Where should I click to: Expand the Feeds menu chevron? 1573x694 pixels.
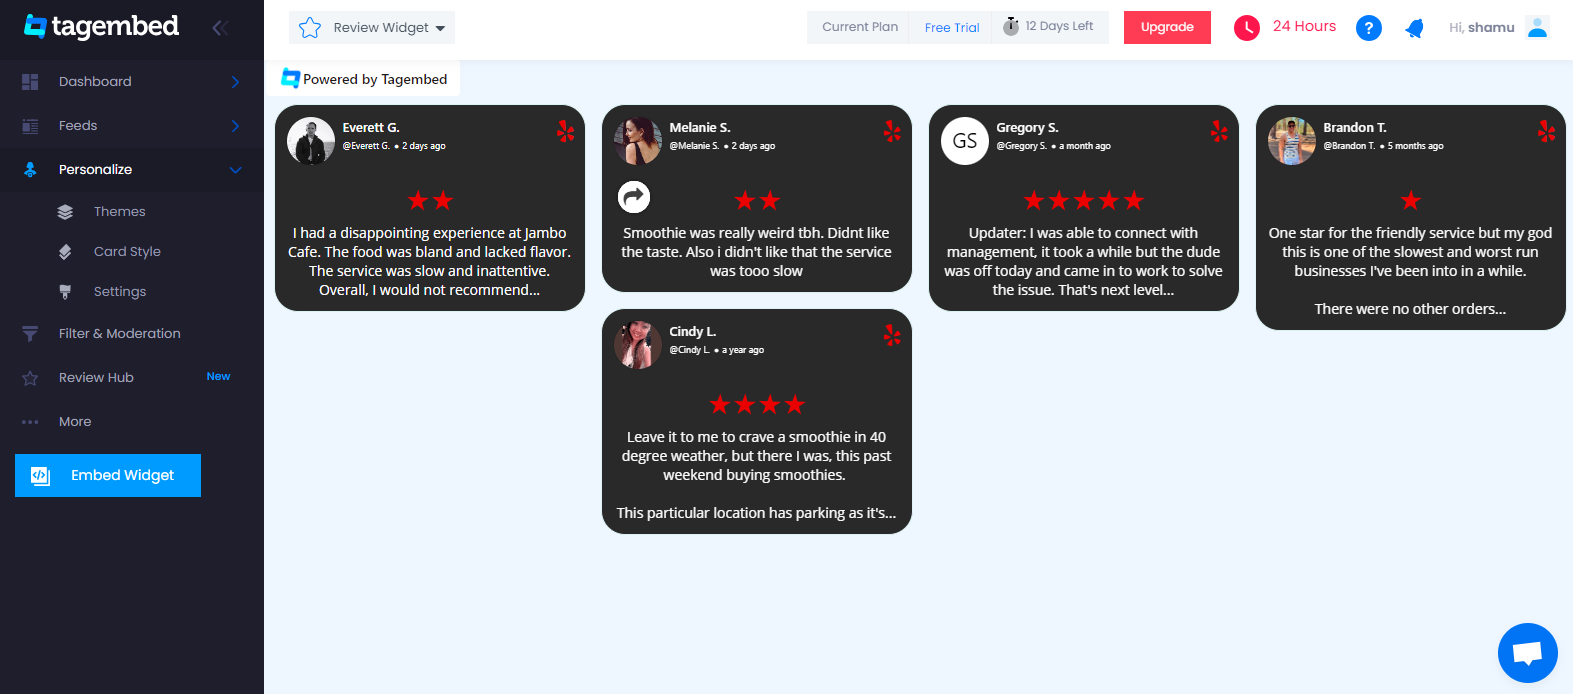[x=236, y=126]
